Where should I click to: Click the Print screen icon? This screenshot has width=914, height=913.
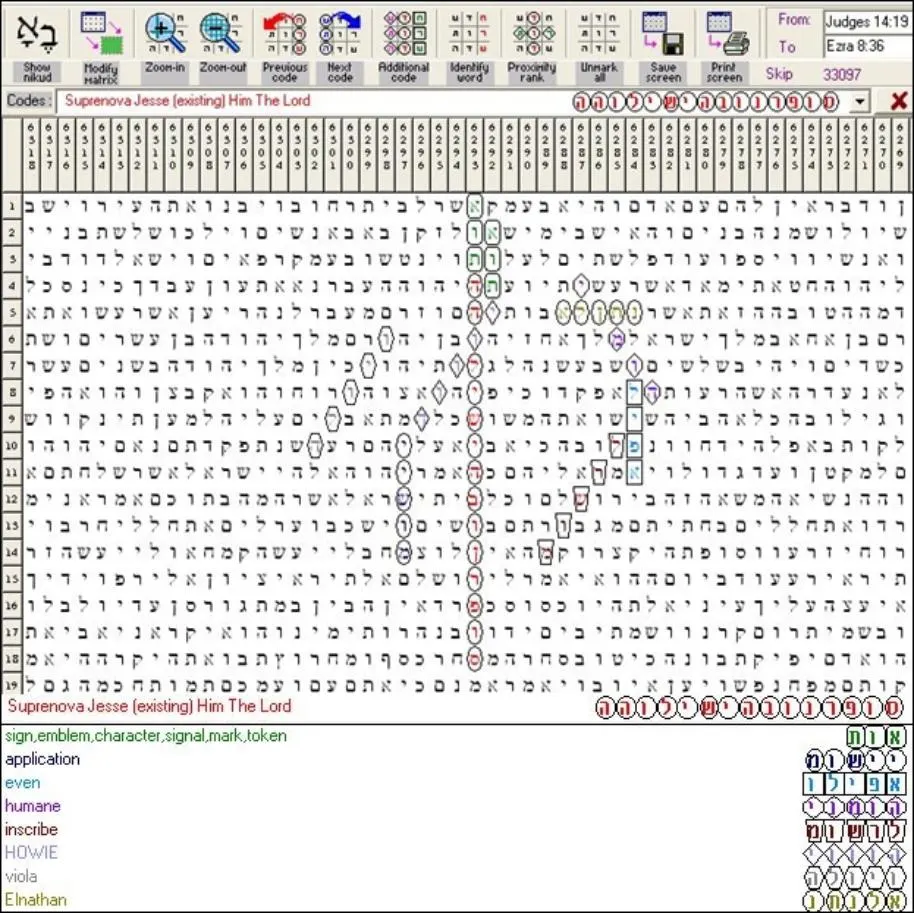point(725,33)
